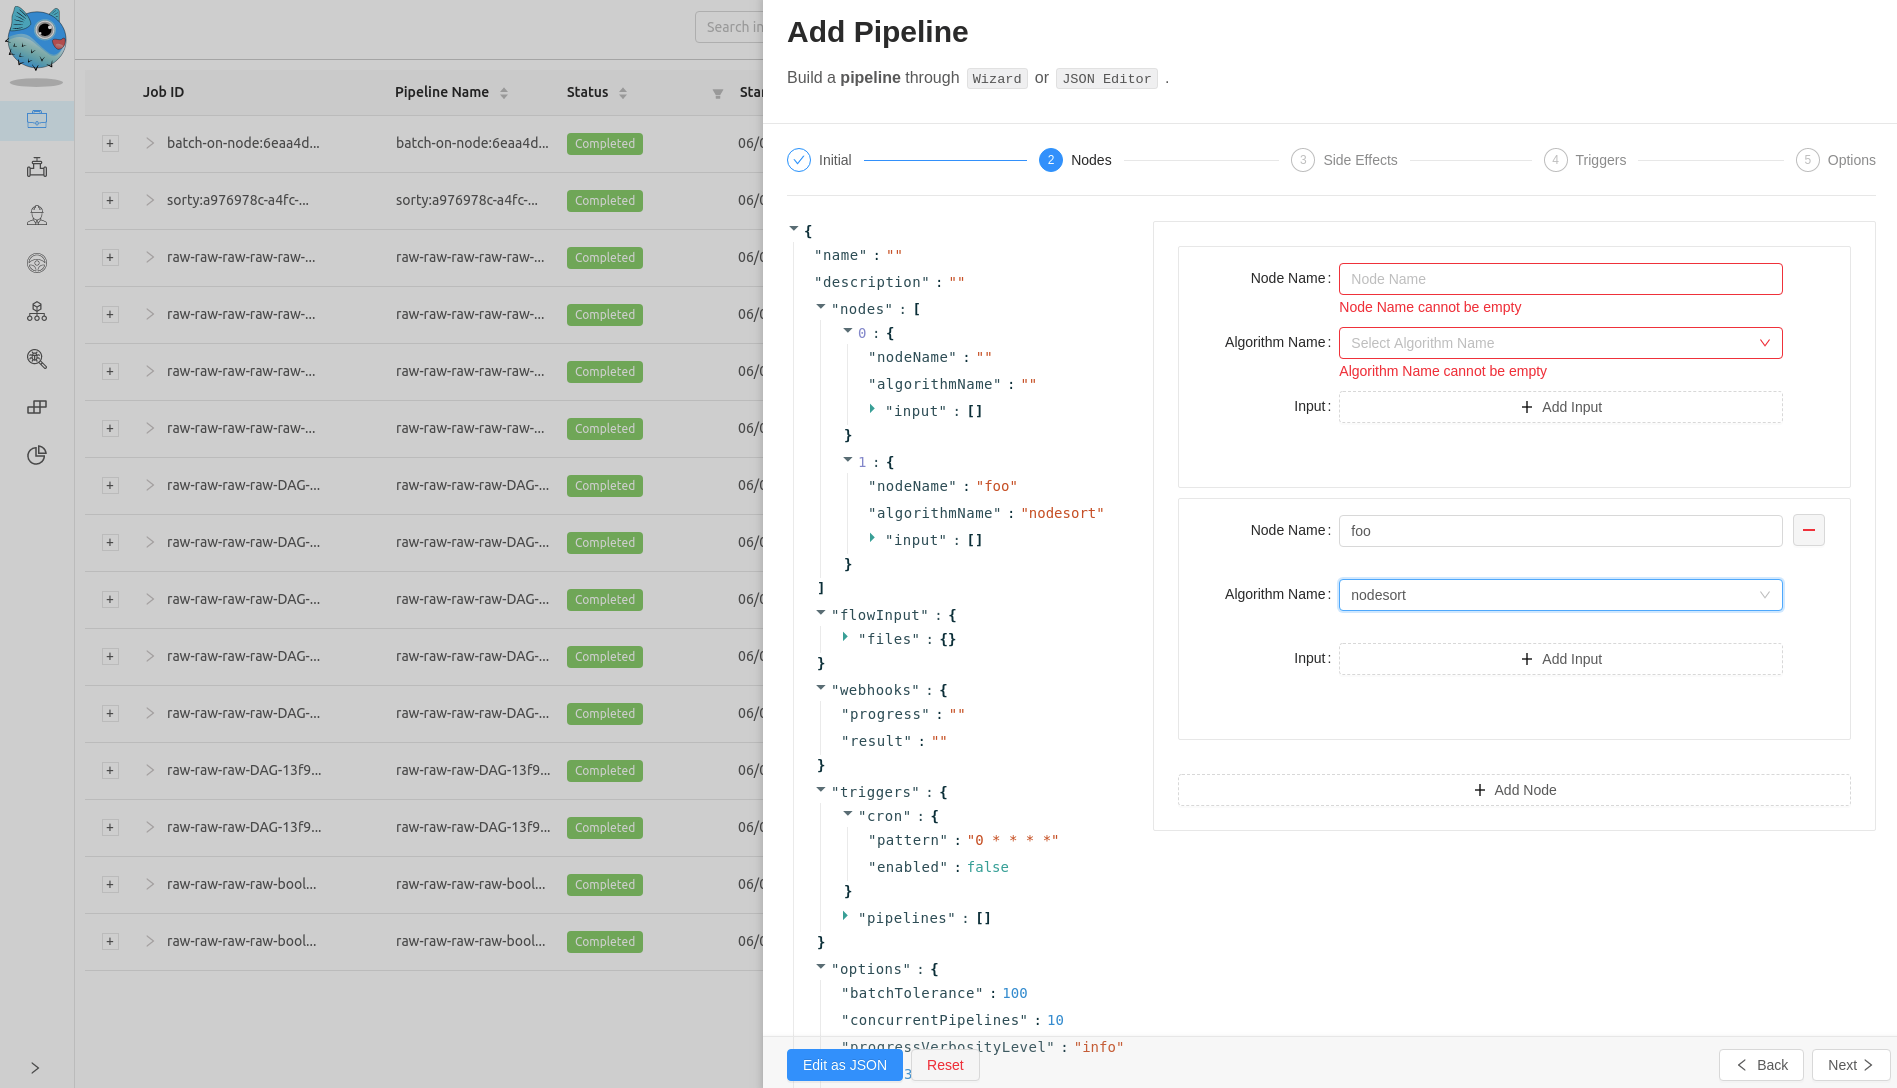Expand the batch-on-node job row plus toggle
The width and height of the screenshot is (1897, 1088).
tap(110, 144)
